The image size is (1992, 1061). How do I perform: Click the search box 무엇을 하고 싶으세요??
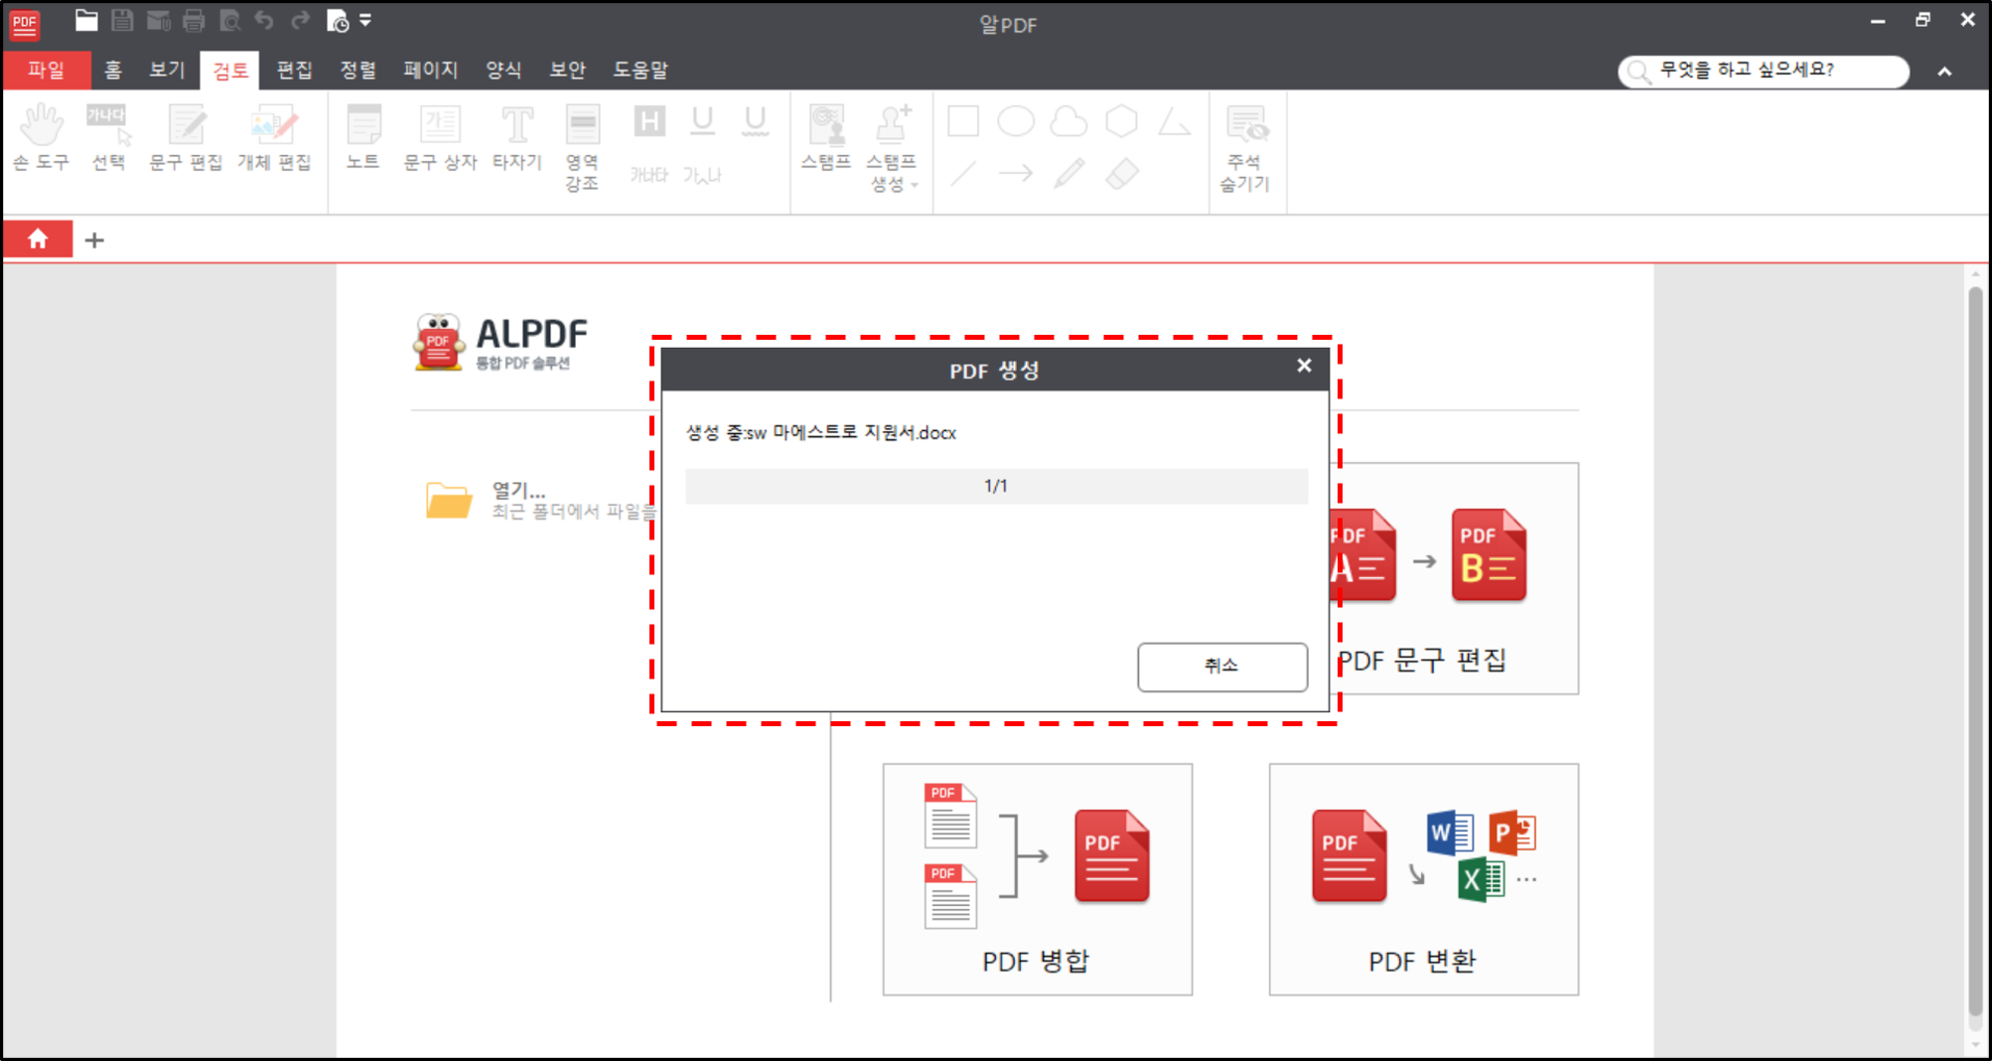(x=1764, y=71)
